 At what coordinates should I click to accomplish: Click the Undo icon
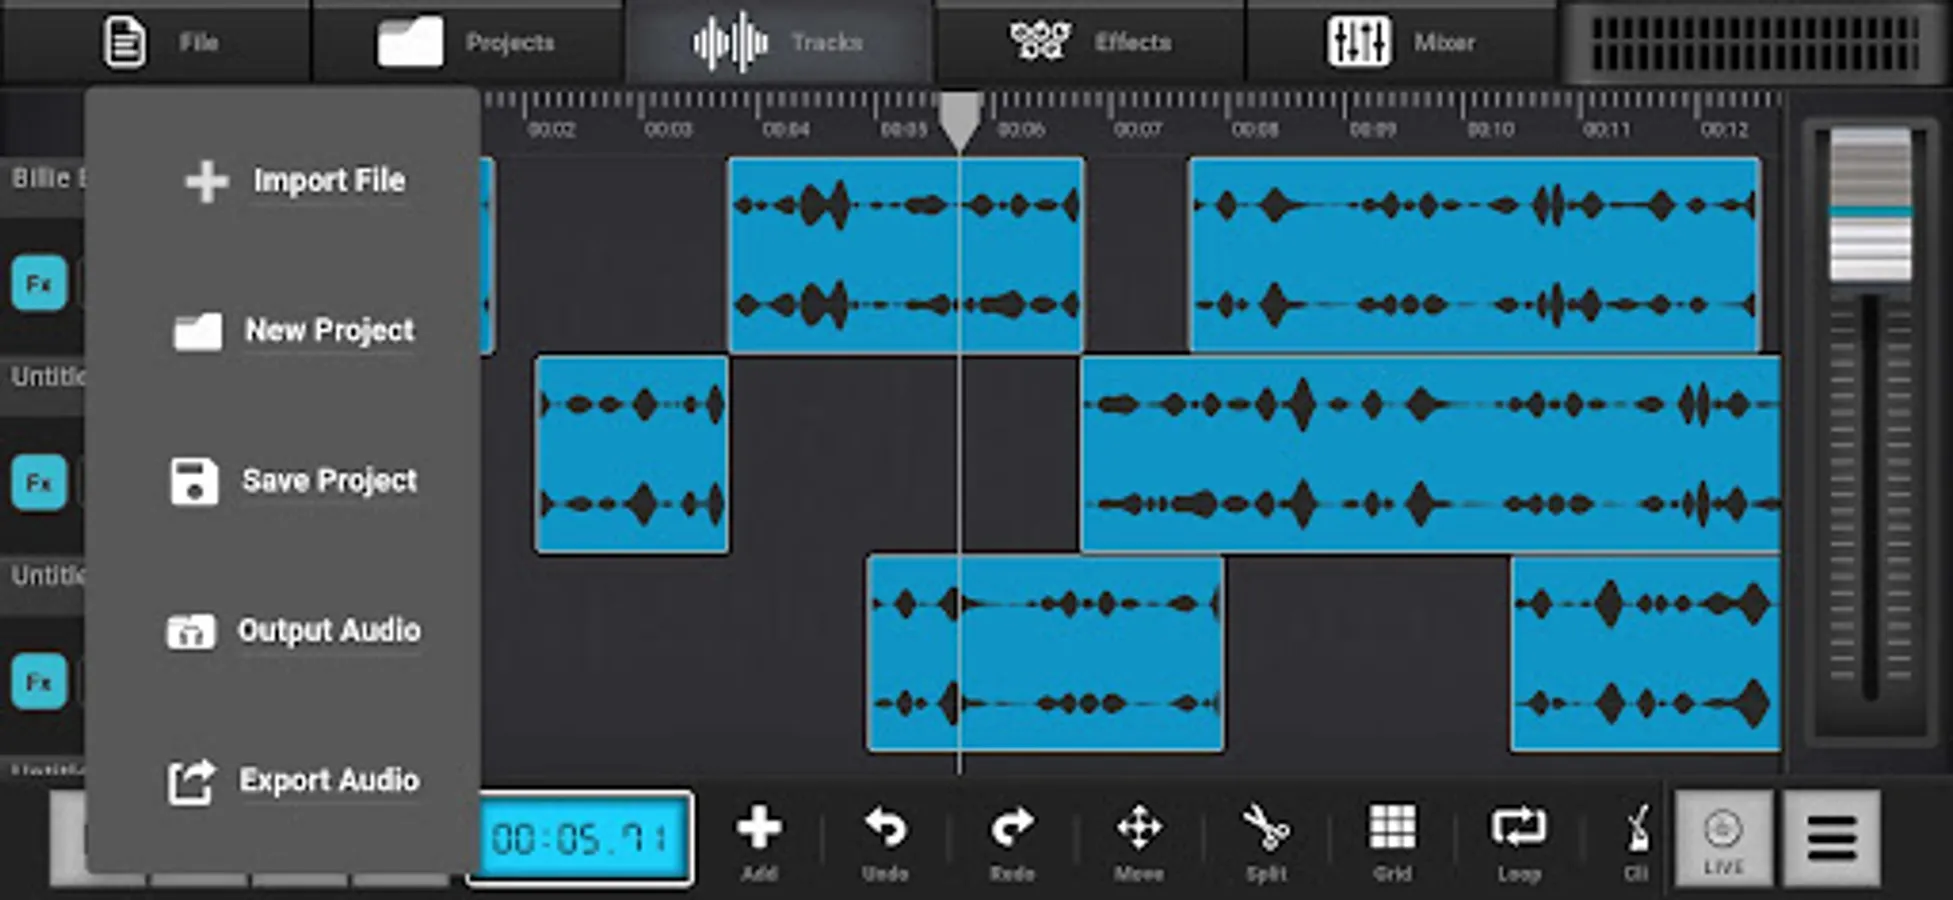tap(884, 838)
